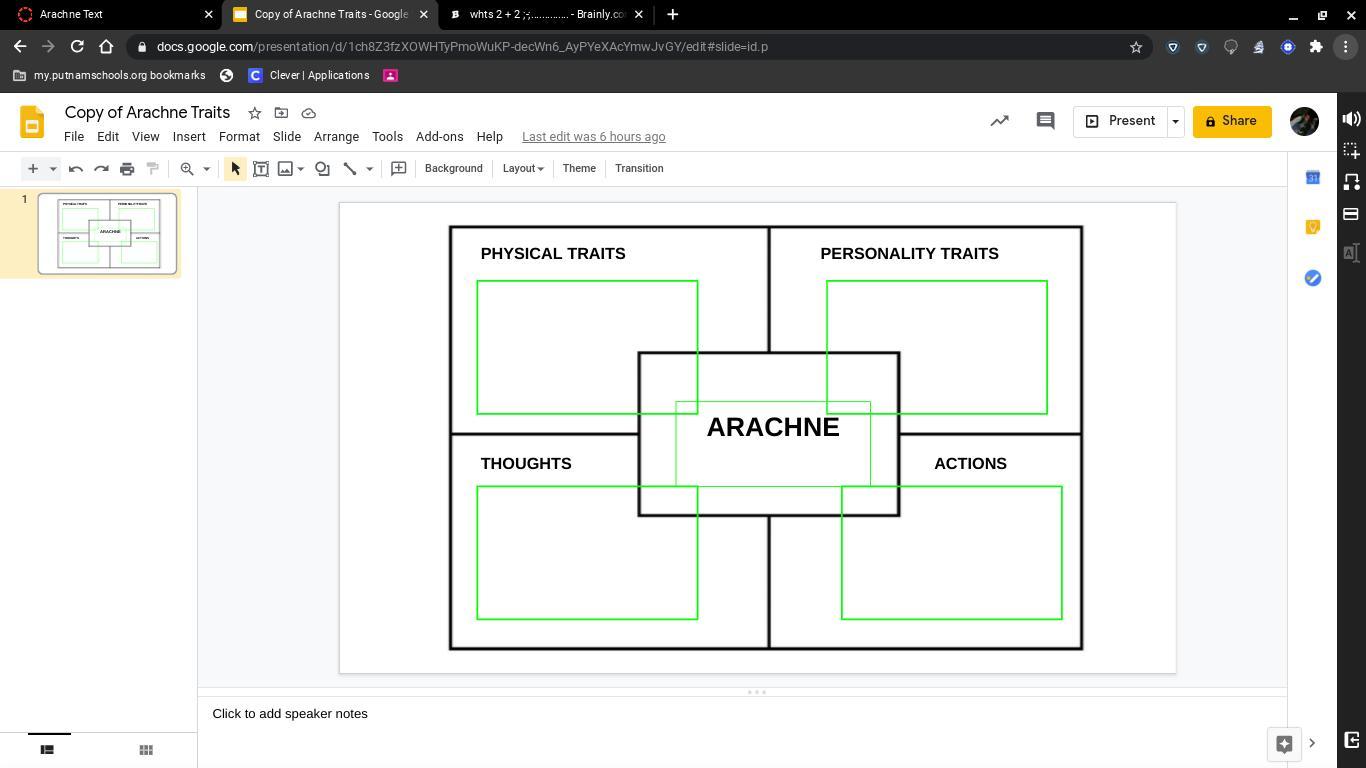
Task: Open the last edit history link
Action: (x=593, y=137)
